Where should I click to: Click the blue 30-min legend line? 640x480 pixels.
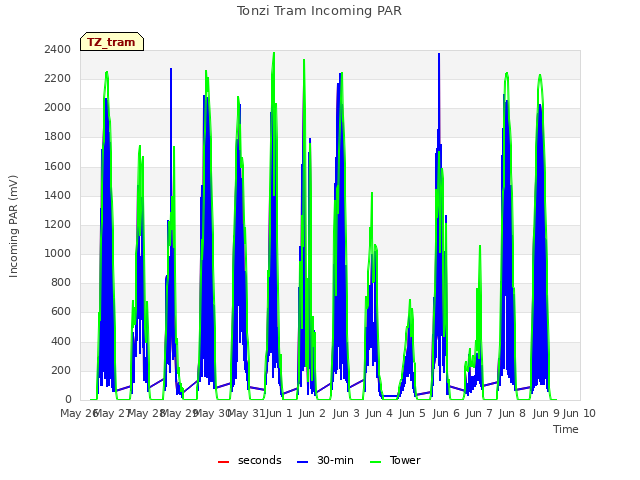(x=302, y=462)
